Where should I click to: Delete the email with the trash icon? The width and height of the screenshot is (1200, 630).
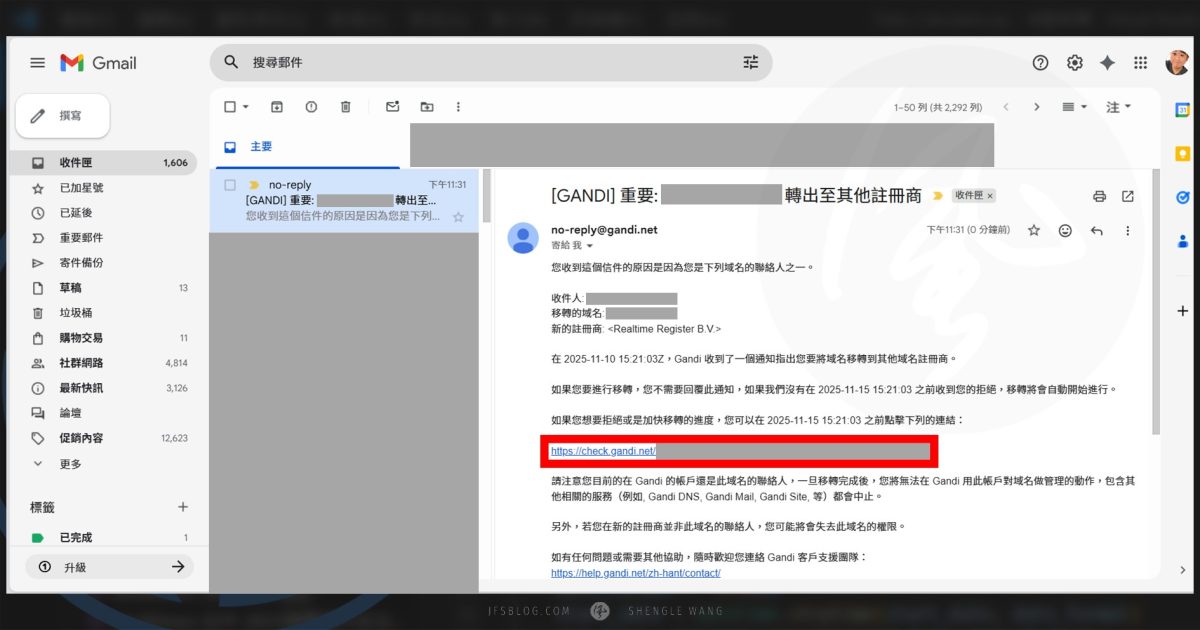[x=345, y=106]
